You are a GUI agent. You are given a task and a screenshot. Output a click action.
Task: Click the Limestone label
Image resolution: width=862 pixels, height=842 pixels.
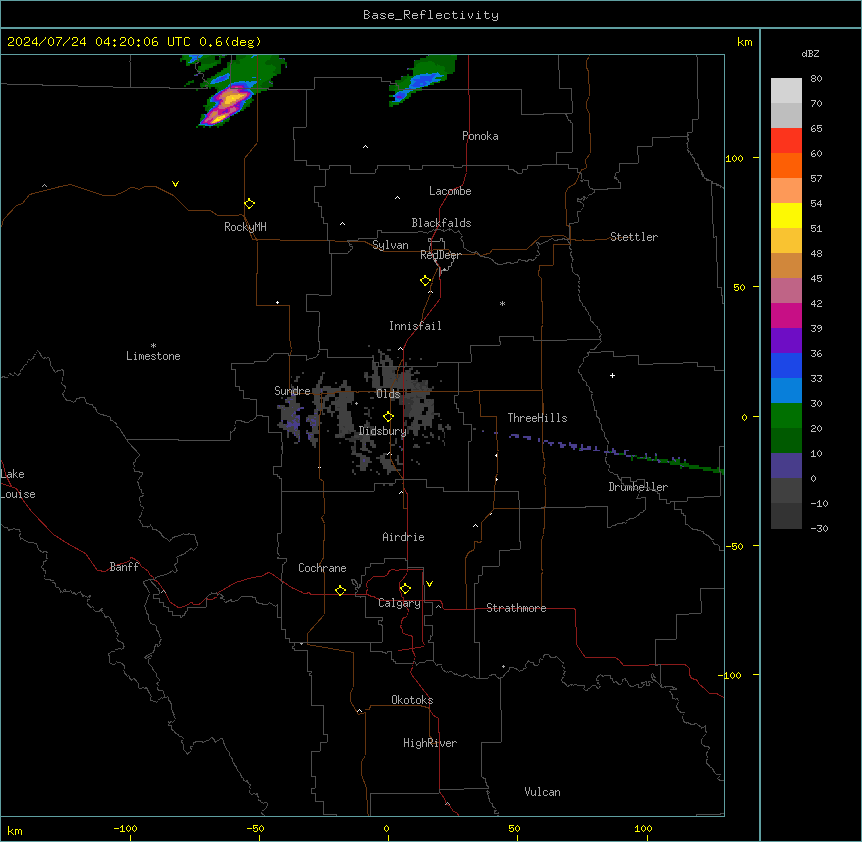click(x=153, y=356)
